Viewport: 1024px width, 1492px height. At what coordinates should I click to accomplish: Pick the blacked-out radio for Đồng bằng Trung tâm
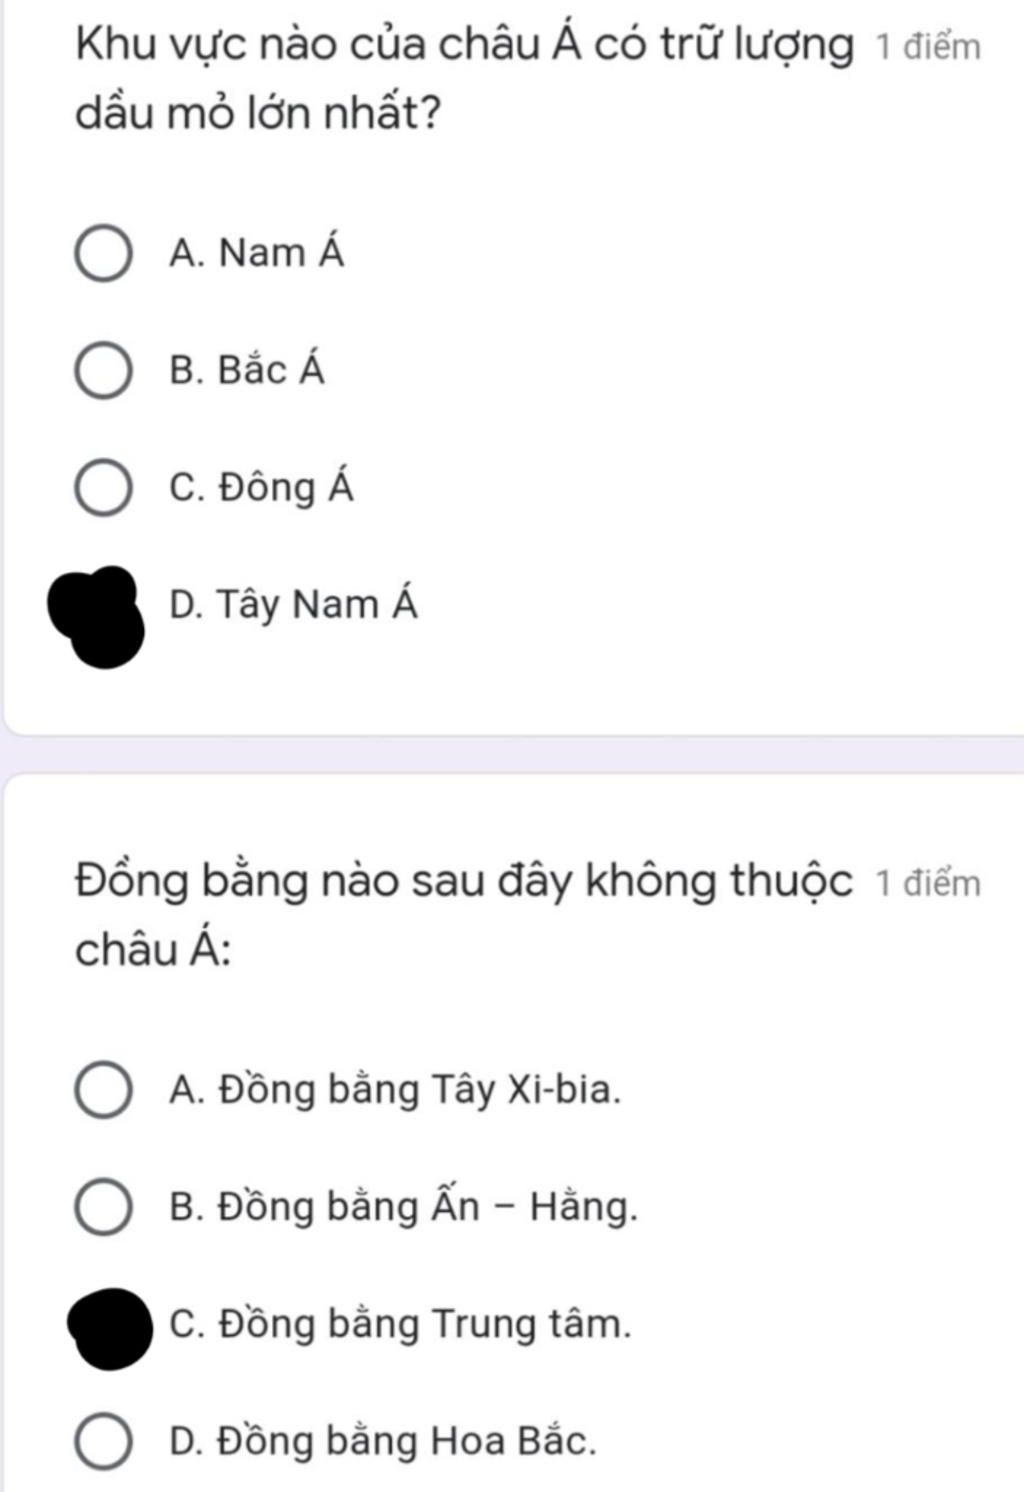point(109,1328)
